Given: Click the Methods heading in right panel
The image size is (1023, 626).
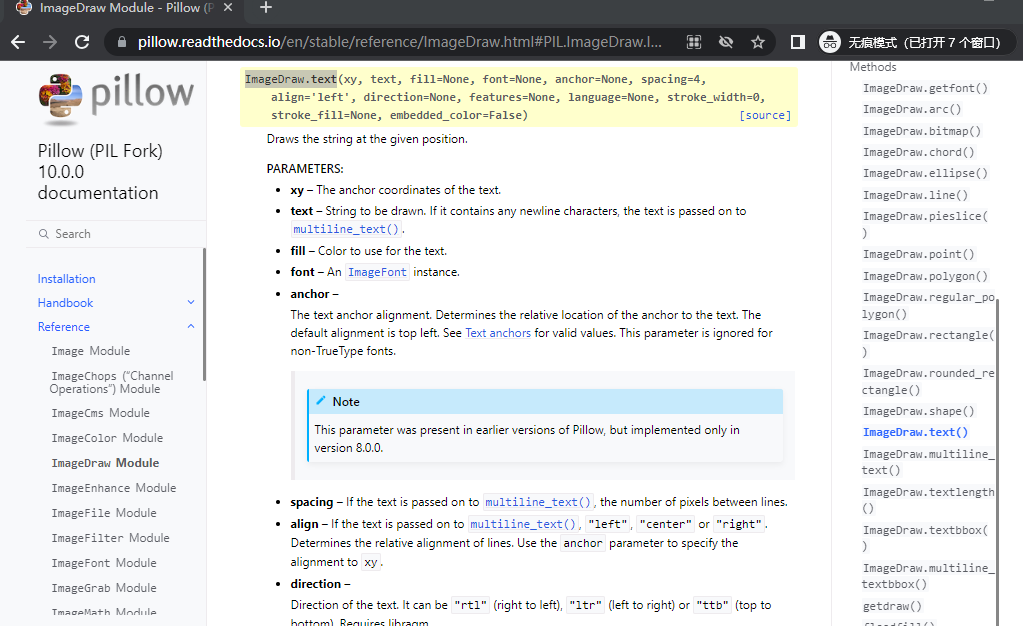Looking at the screenshot, I should (x=873, y=67).
